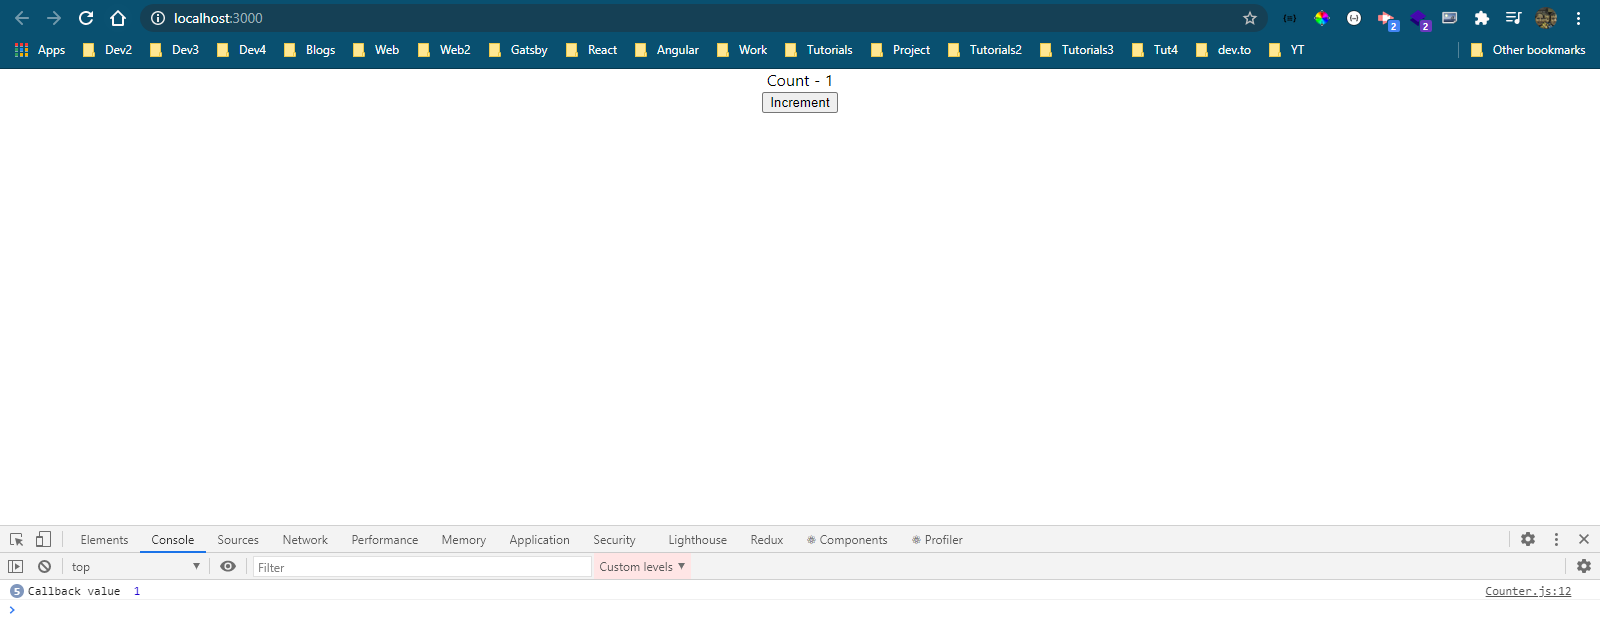
Task: Close the DevTools panel
Action: pyautogui.click(x=1584, y=539)
